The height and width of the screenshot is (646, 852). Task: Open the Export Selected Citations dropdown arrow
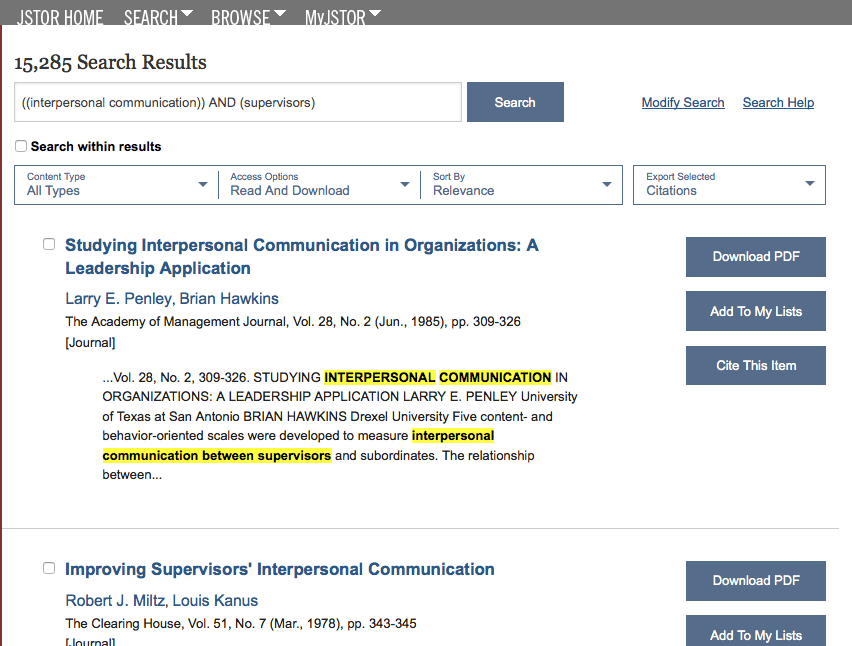(810, 184)
